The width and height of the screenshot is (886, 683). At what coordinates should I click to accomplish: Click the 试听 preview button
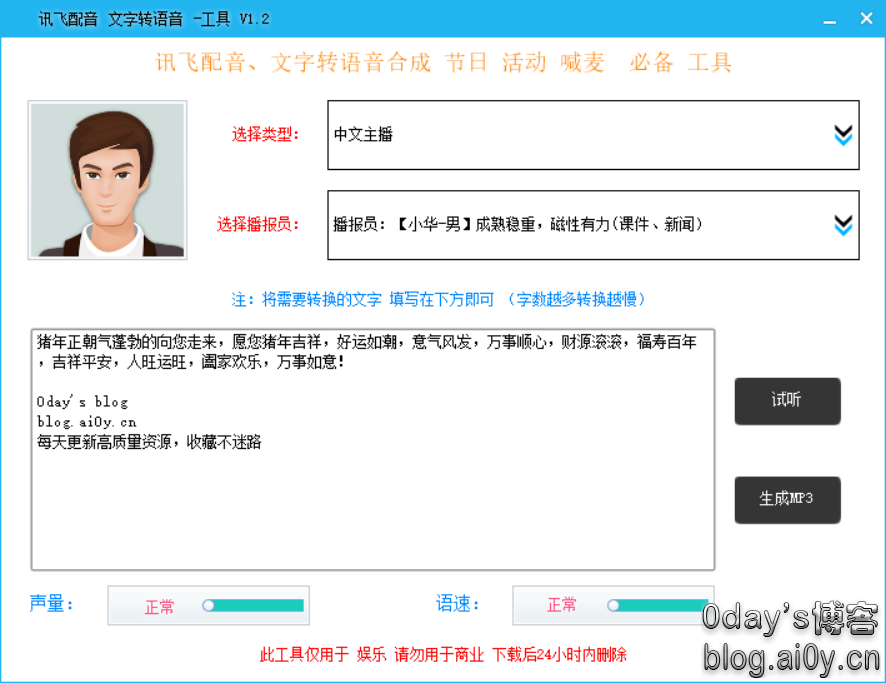787,401
